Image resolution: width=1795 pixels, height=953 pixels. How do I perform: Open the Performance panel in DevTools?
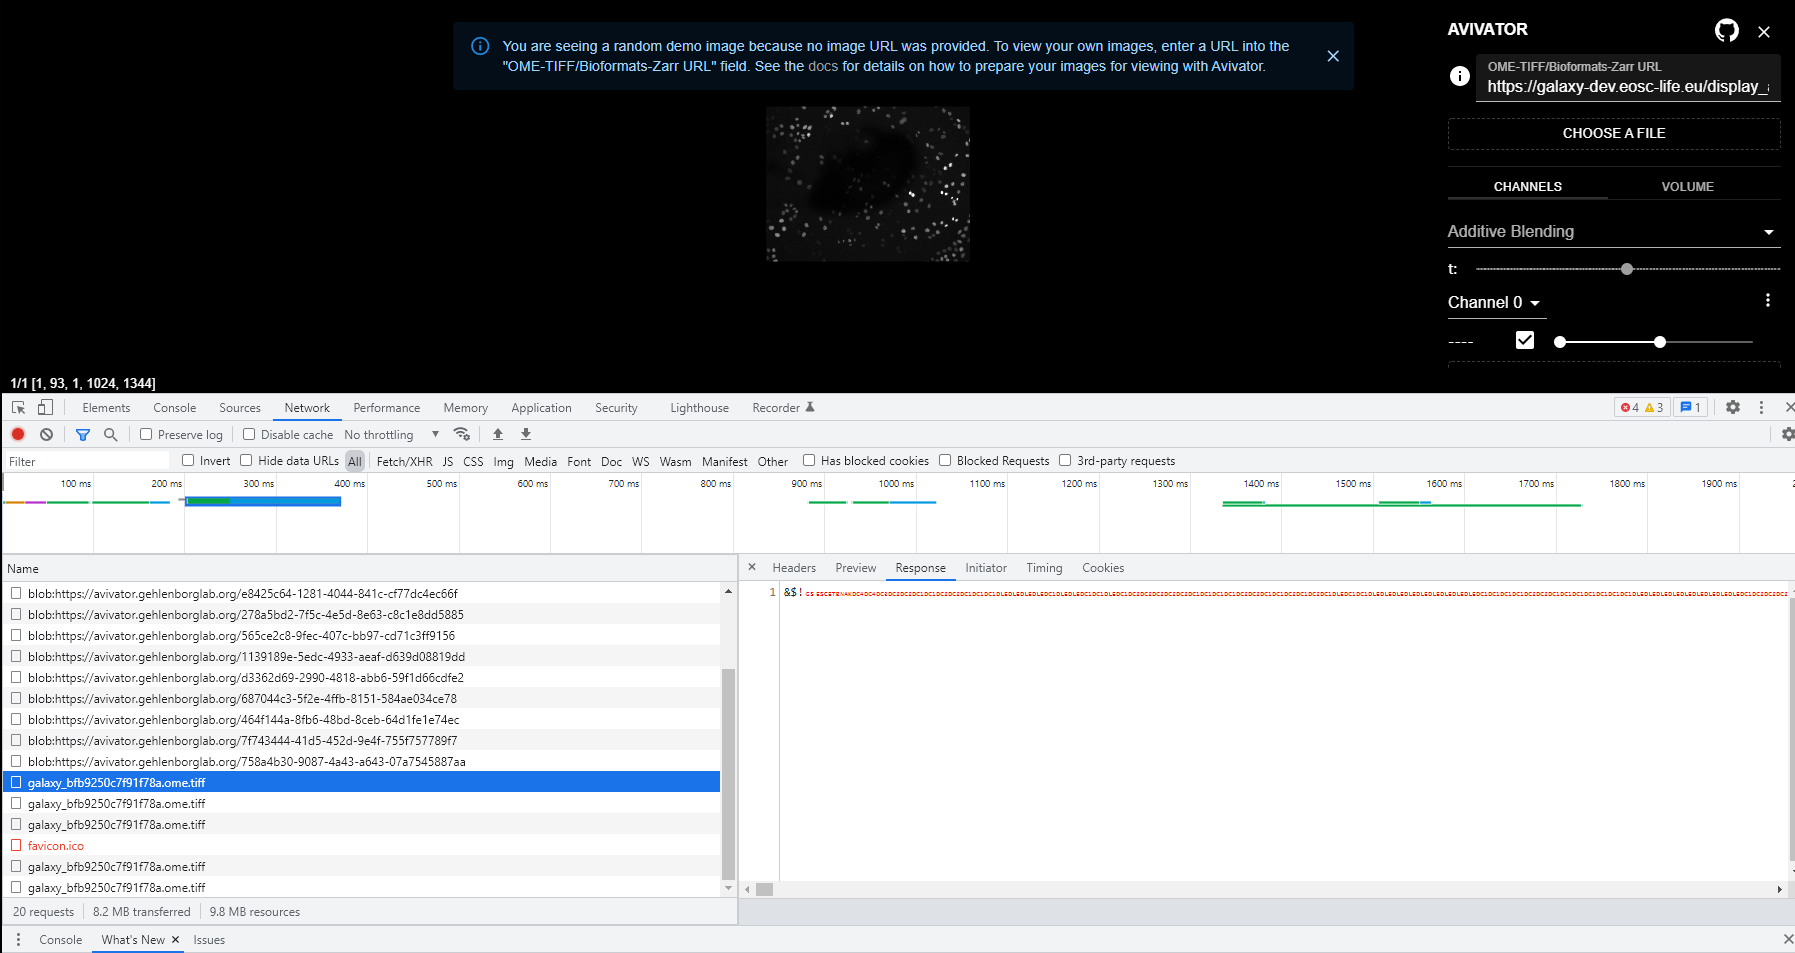pos(386,407)
